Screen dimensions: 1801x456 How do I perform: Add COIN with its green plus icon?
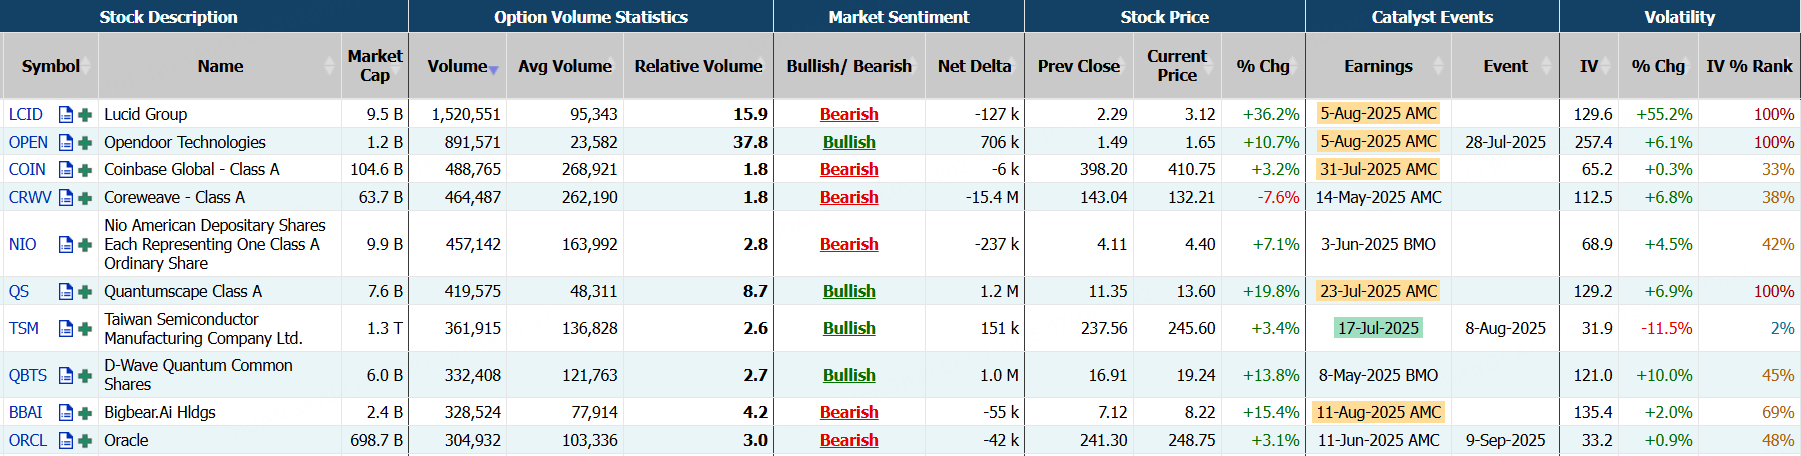85,170
